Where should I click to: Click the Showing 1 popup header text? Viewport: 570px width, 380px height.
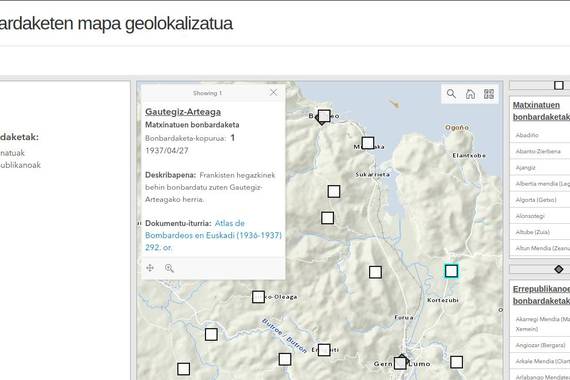(x=207, y=93)
